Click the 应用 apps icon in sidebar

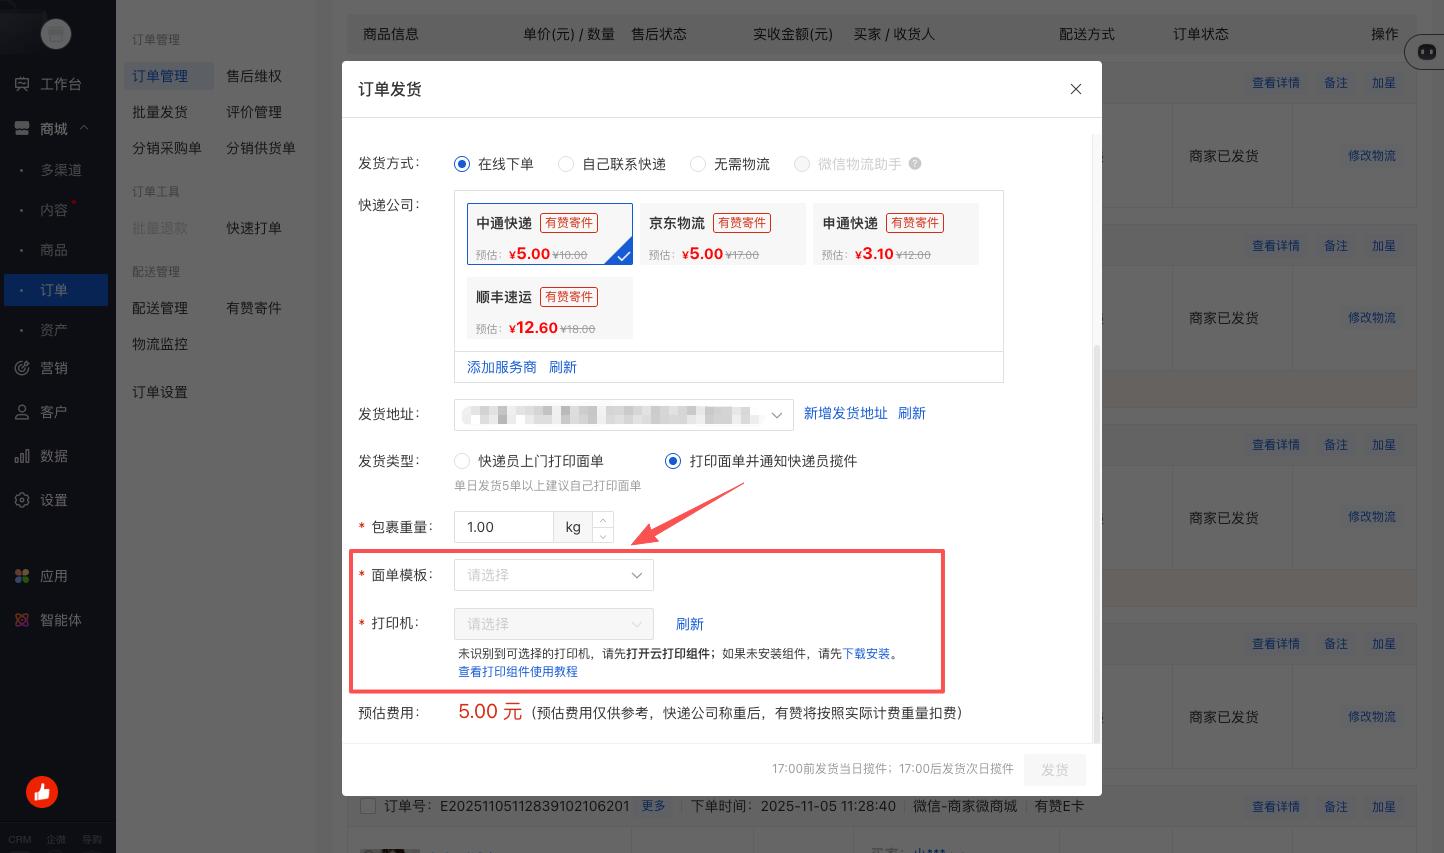(x=22, y=576)
